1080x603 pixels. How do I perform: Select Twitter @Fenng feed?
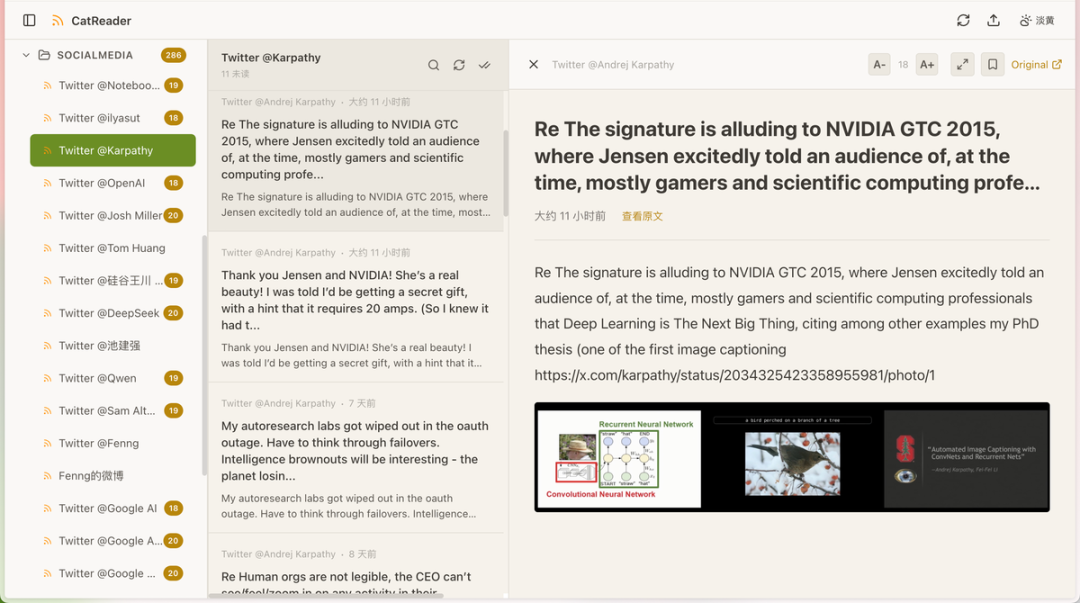(x=113, y=443)
